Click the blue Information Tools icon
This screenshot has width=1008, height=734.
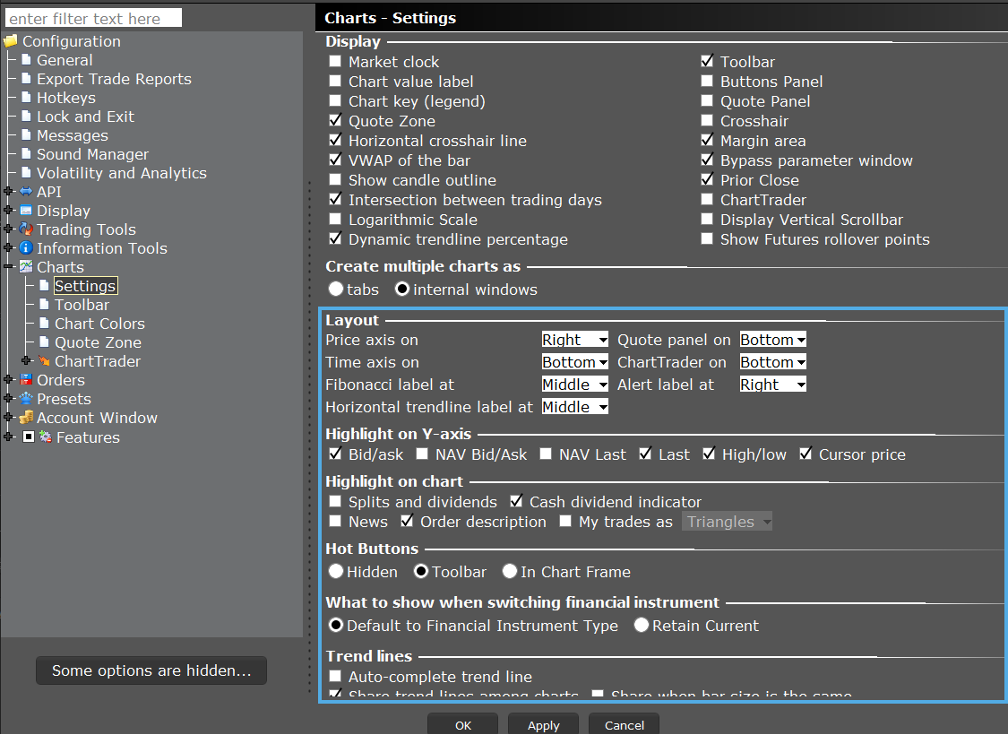pyautogui.click(x=26, y=248)
